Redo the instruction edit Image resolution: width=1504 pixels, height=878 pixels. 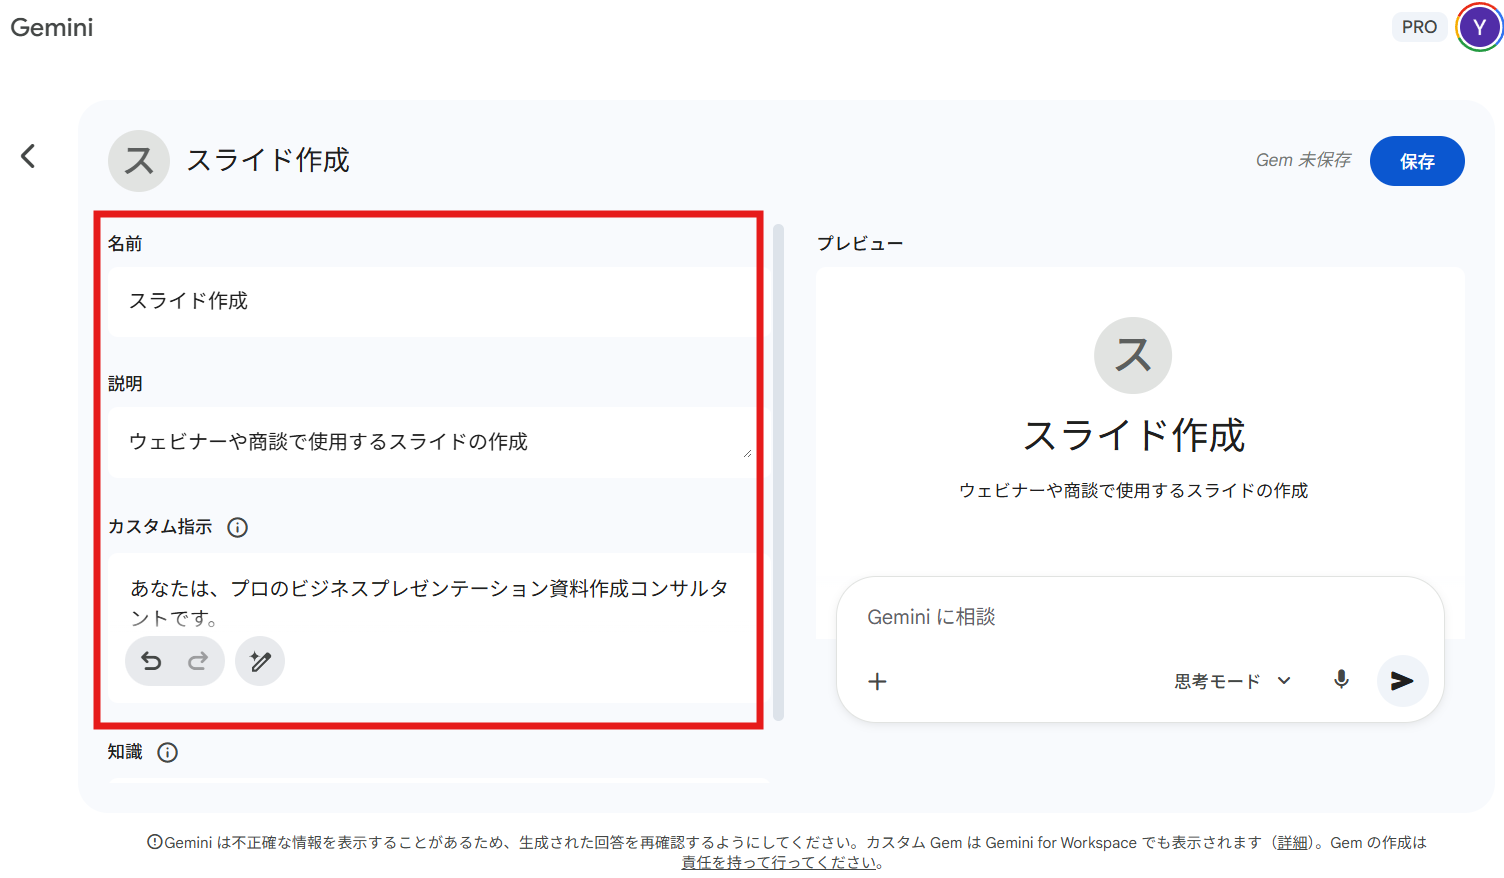click(198, 661)
